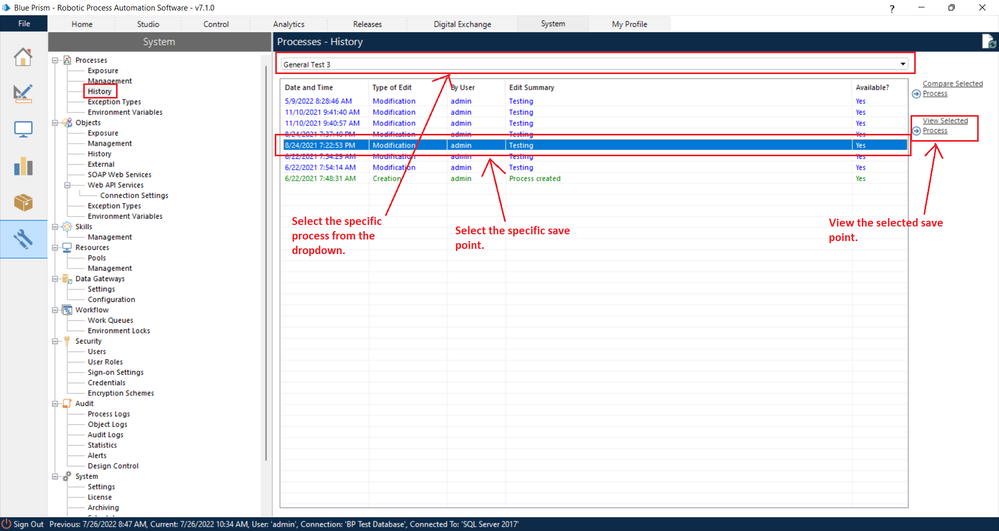The height and width of the screenshot is (531, 999).
Task: Open the Control monitor sidebar icon
Action: tap(23, 129)
